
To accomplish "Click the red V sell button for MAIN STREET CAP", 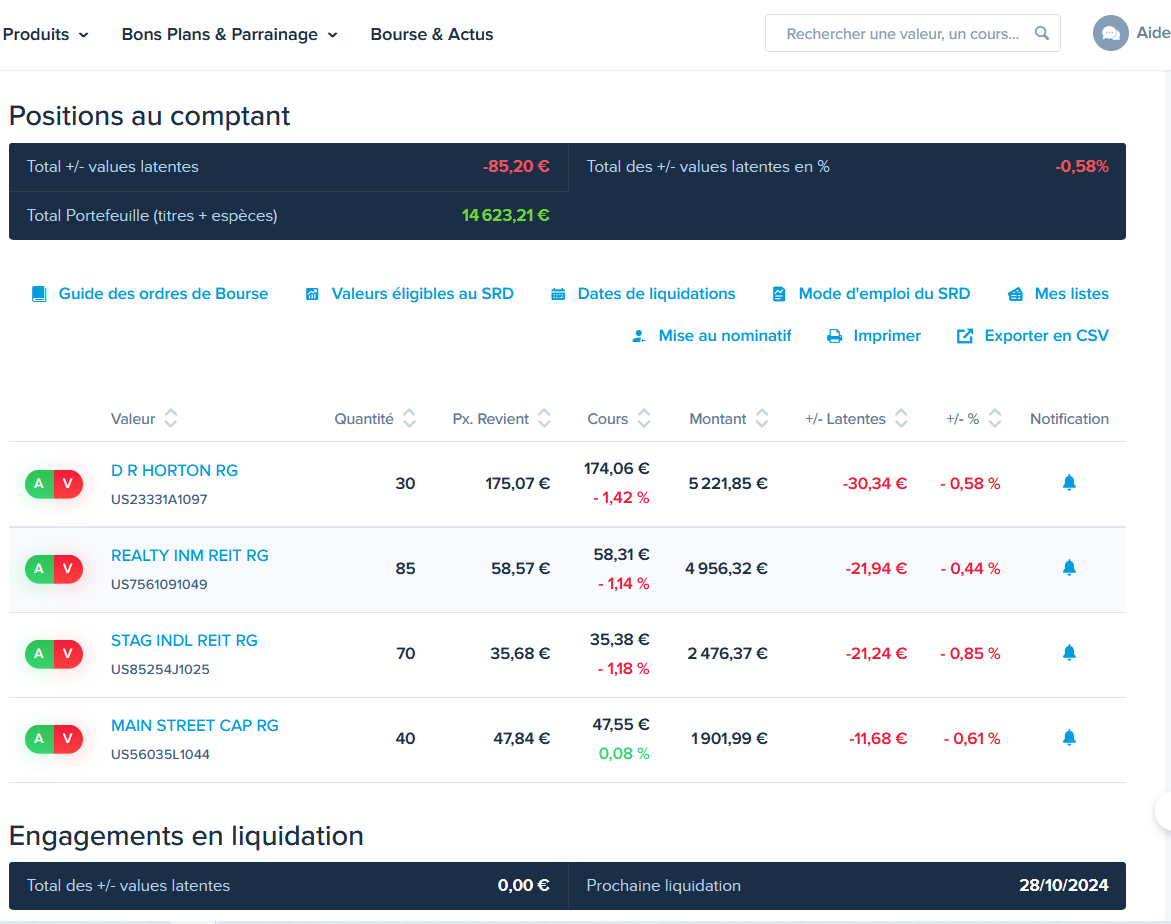I will (68, 739).
